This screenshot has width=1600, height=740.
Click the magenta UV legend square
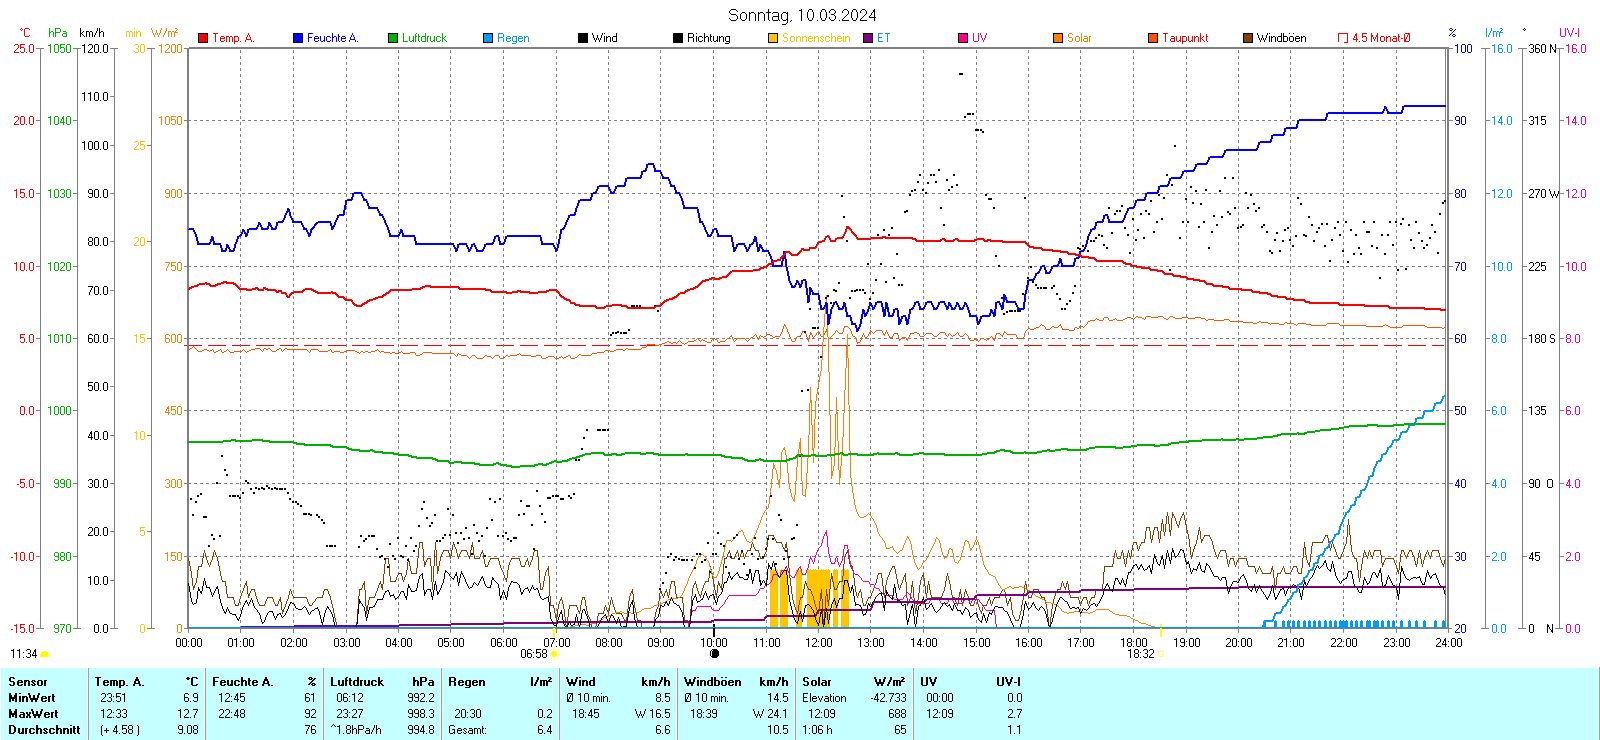pos(963,38)
